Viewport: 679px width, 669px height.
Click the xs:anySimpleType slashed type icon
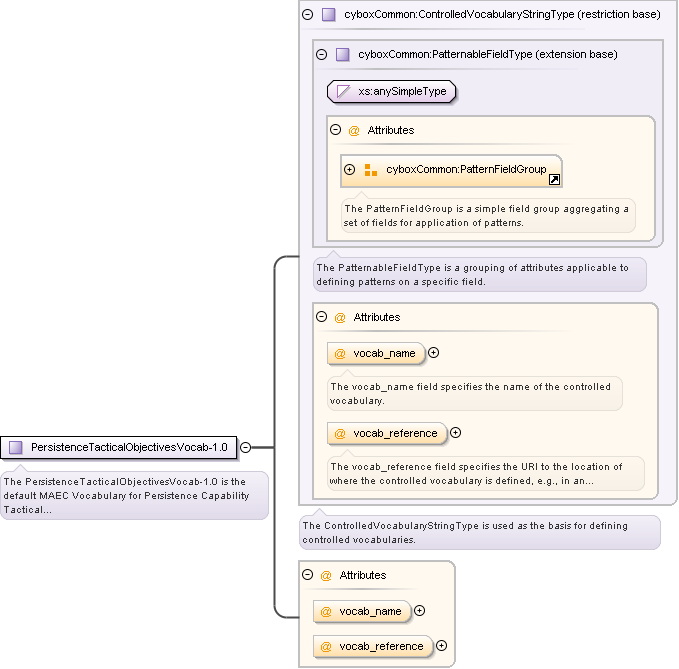344,92
